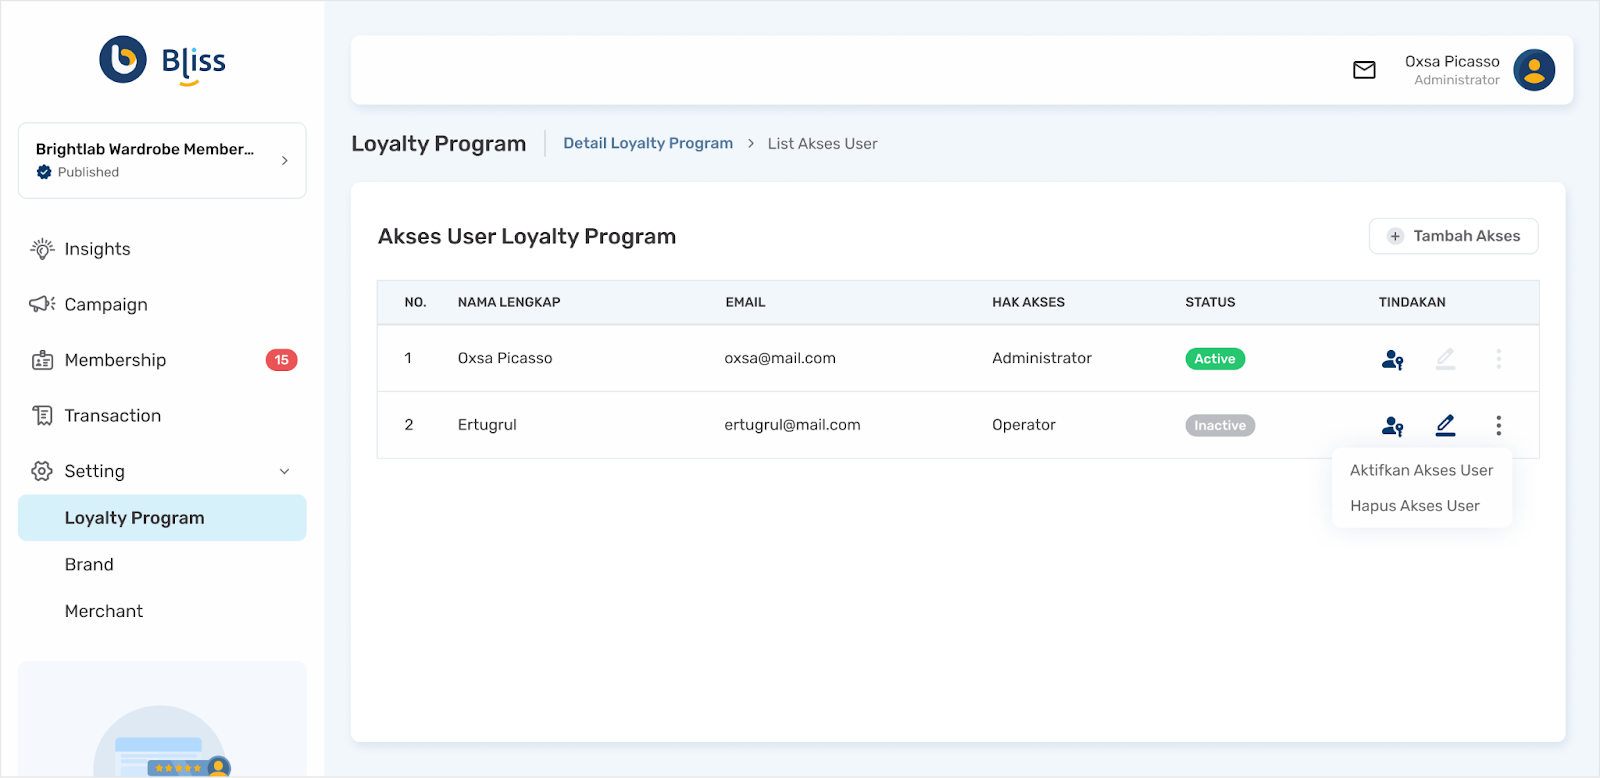Click user access icon in Oxsa Picasso row

(x=1392, y=359)
